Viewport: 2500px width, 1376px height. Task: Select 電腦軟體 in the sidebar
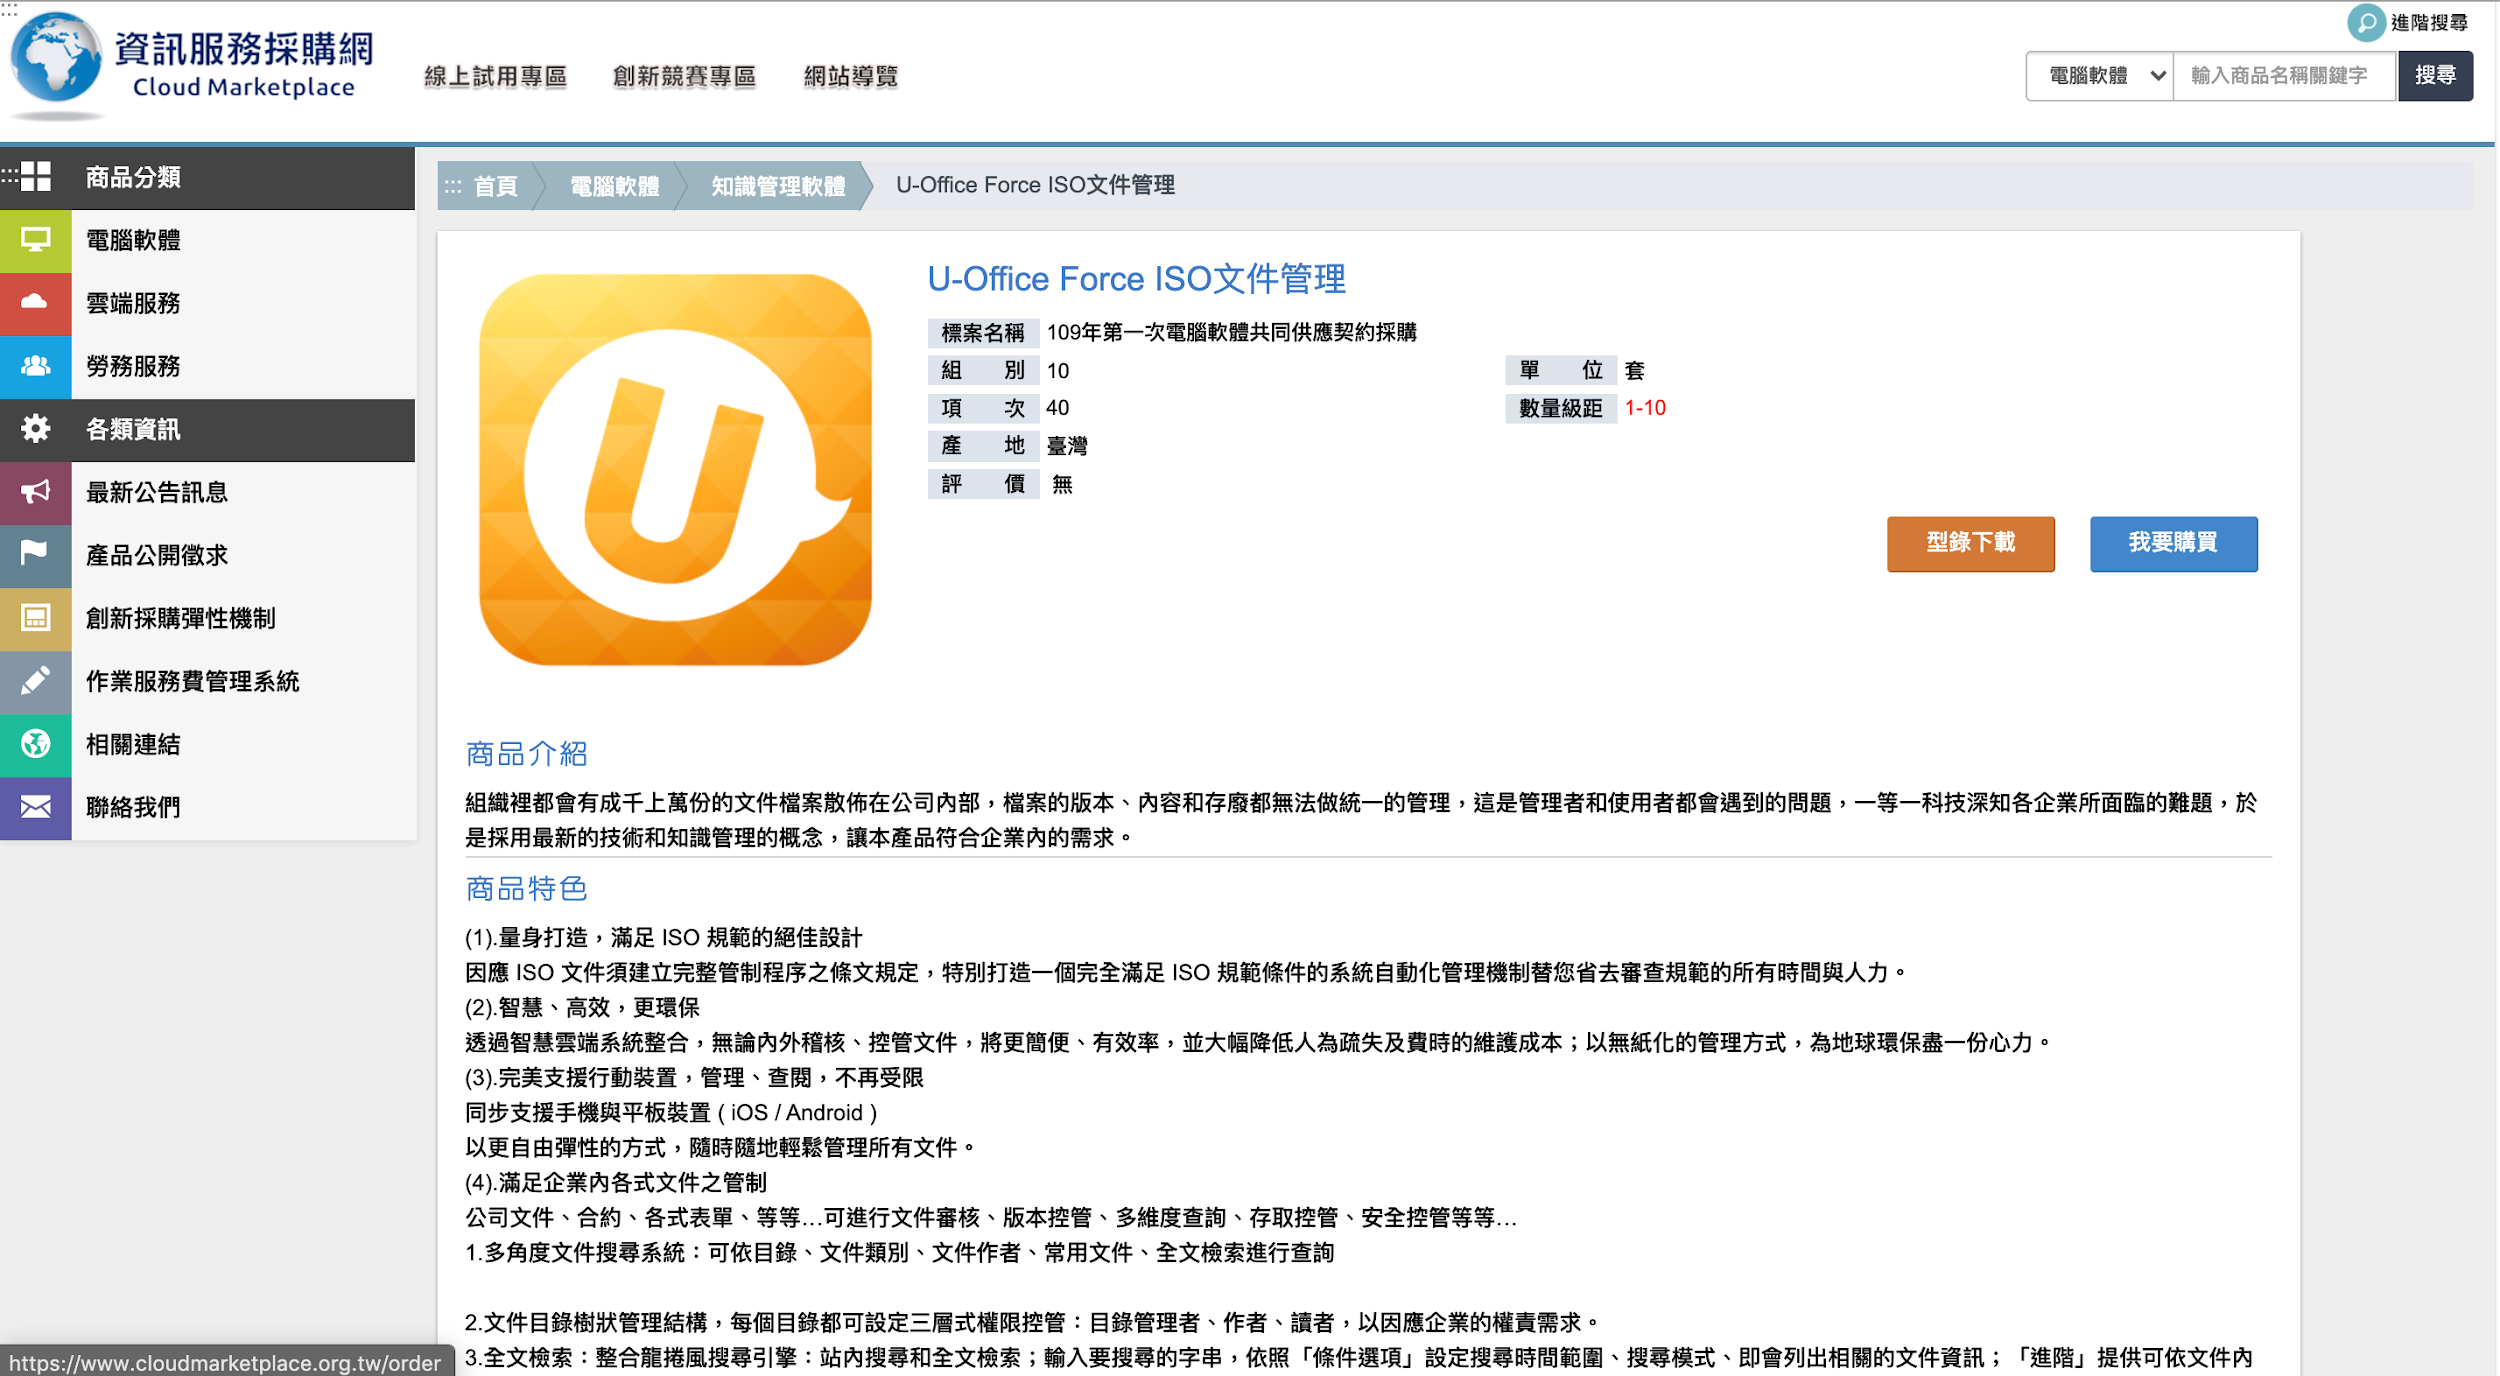133,241
